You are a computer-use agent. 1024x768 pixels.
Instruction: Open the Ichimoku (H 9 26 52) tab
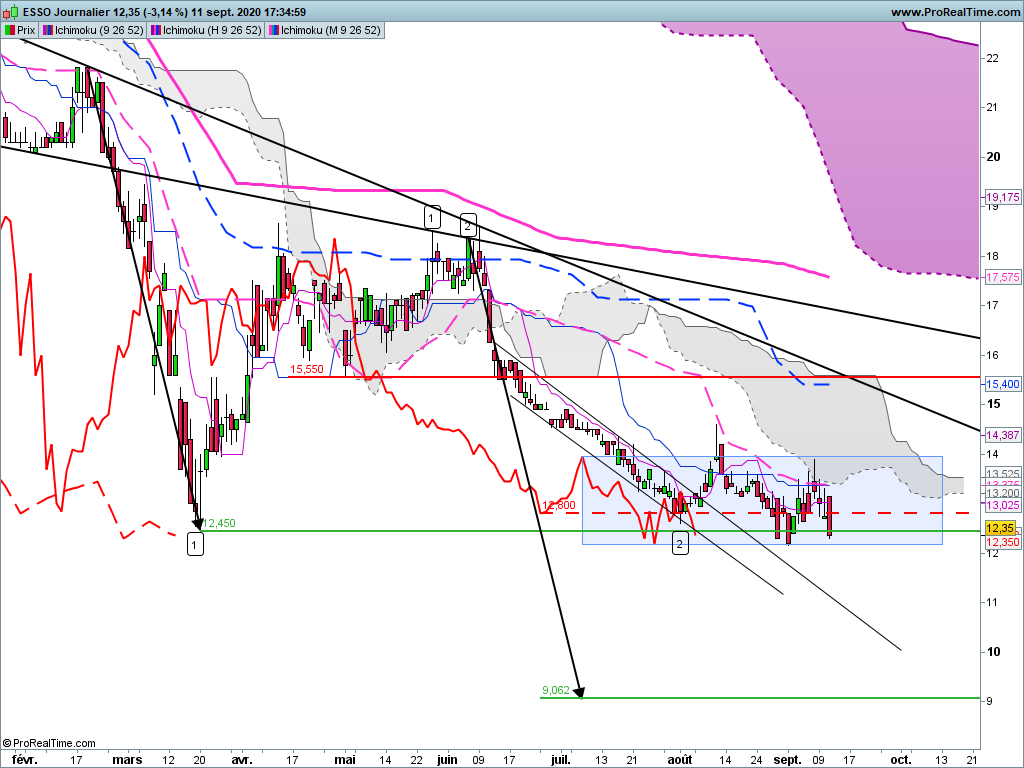click(x=206, y=30)
